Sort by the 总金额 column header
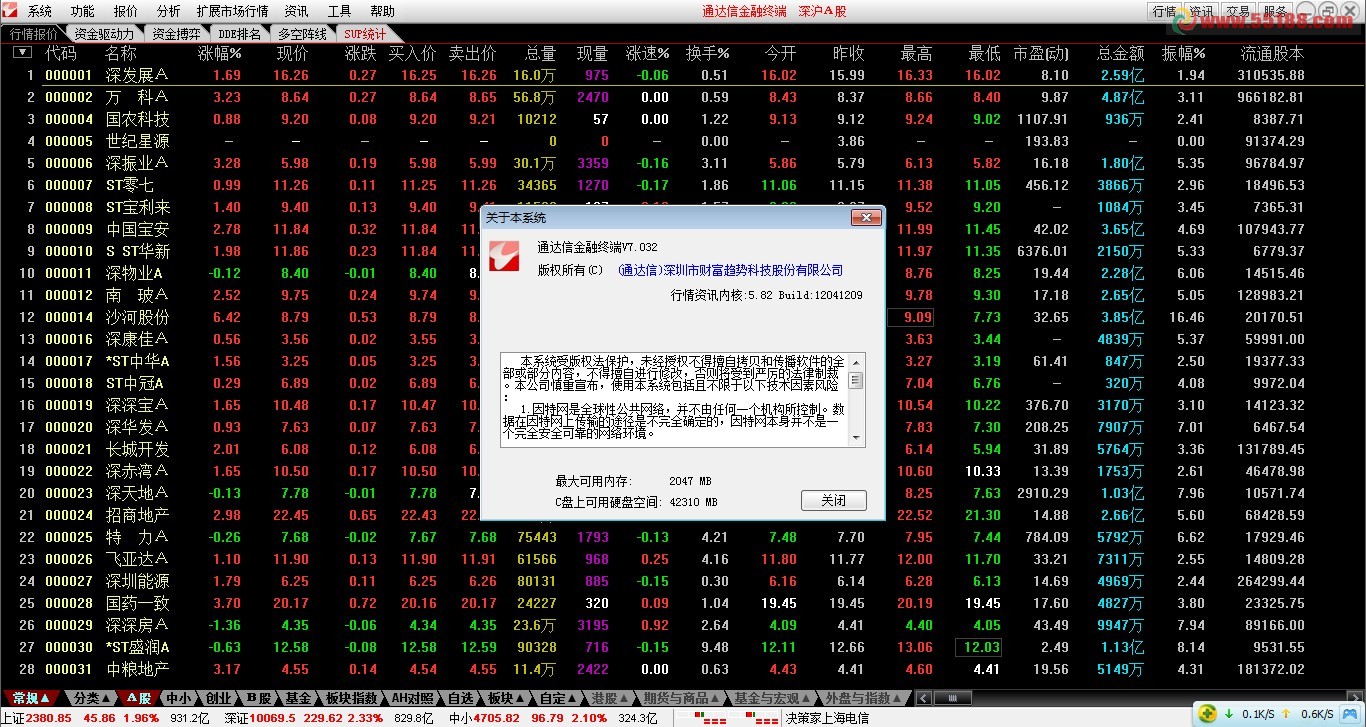 click(x=1121, y=53)
